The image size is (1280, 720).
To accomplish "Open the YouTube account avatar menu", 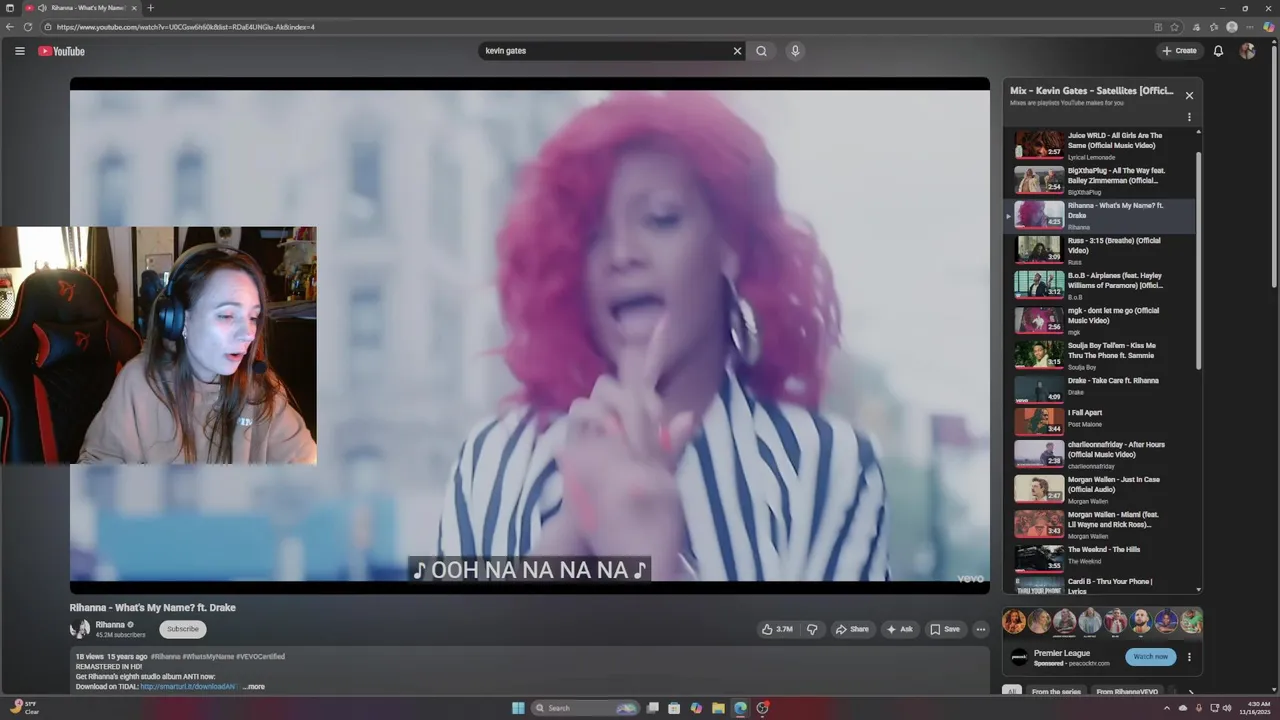I will click(1247, 51).
